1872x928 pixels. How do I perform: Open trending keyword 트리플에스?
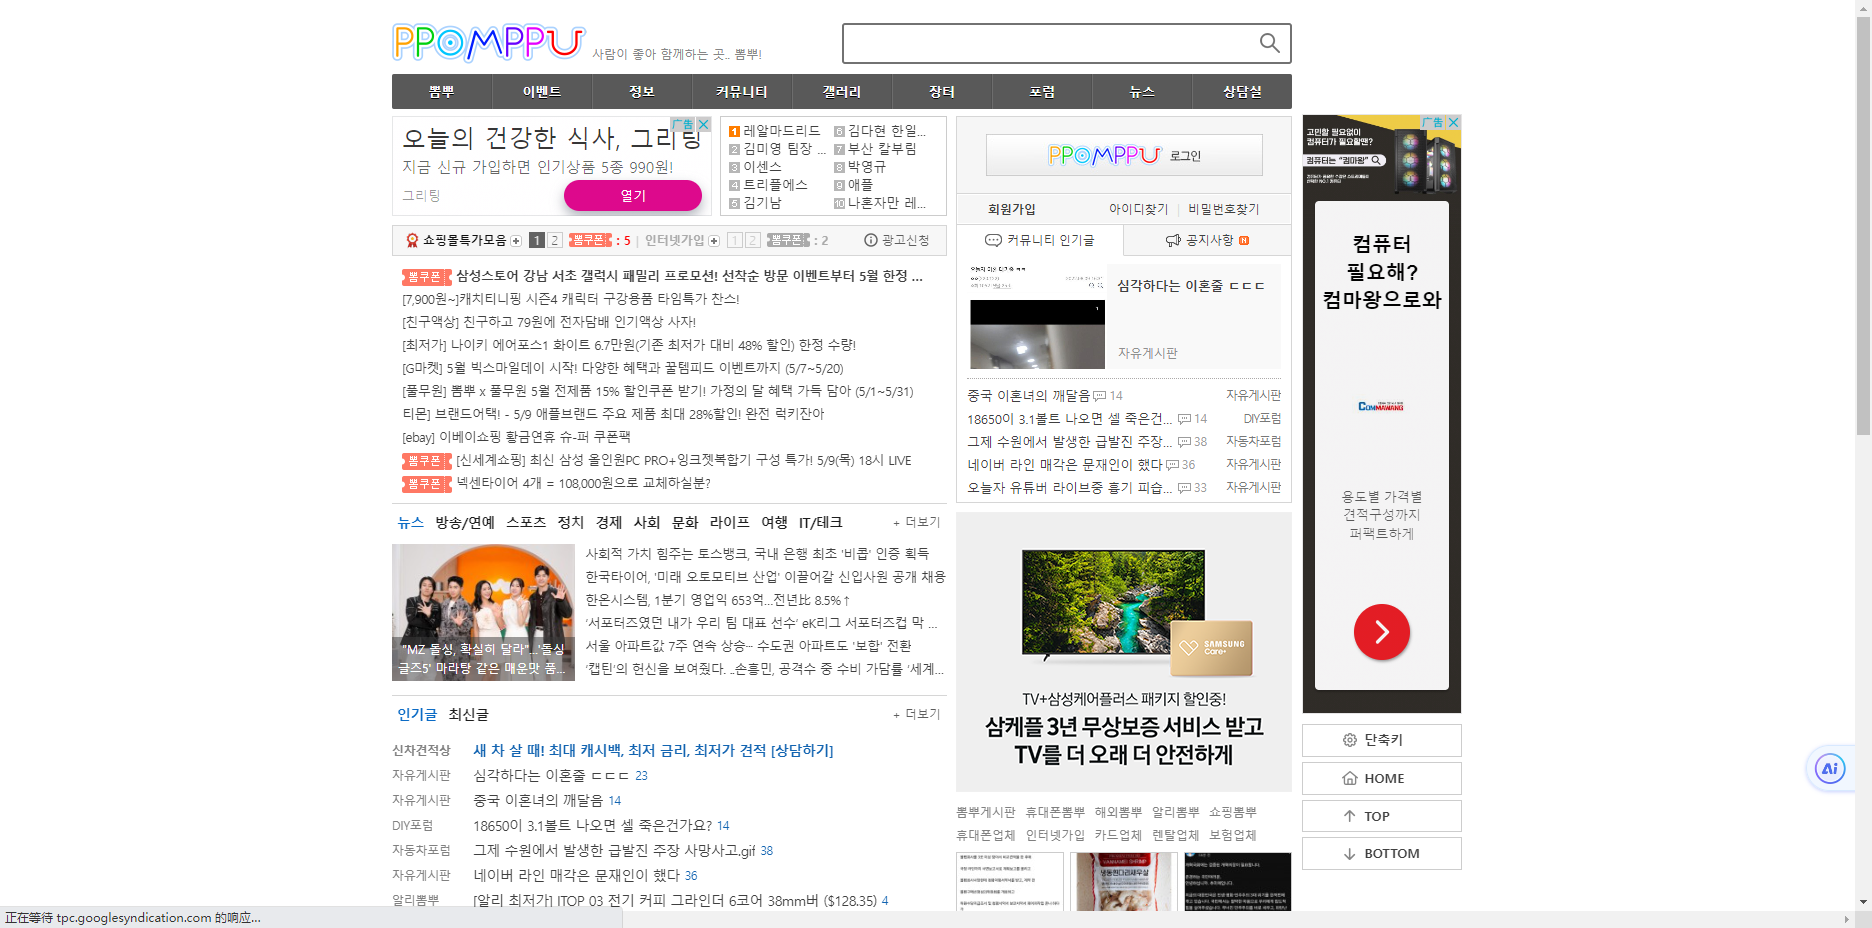[775, 185]
